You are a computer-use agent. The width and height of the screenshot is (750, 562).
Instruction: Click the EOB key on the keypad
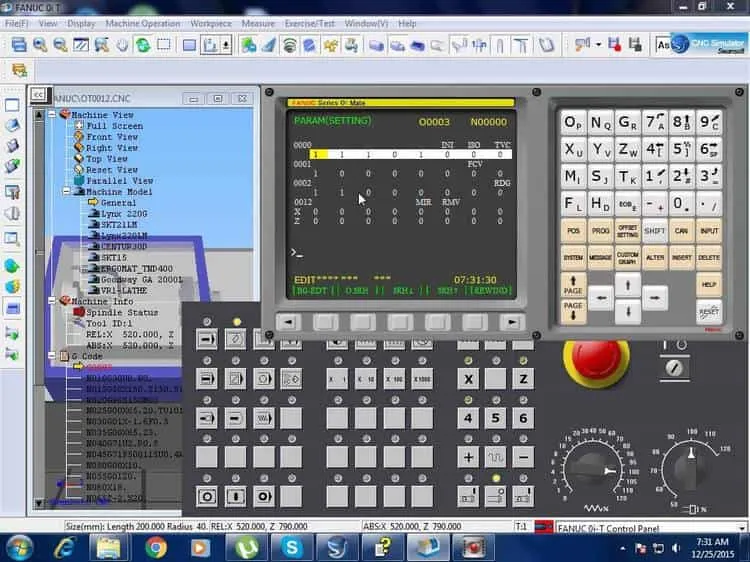pyautogui.click(x=627, y=204)
